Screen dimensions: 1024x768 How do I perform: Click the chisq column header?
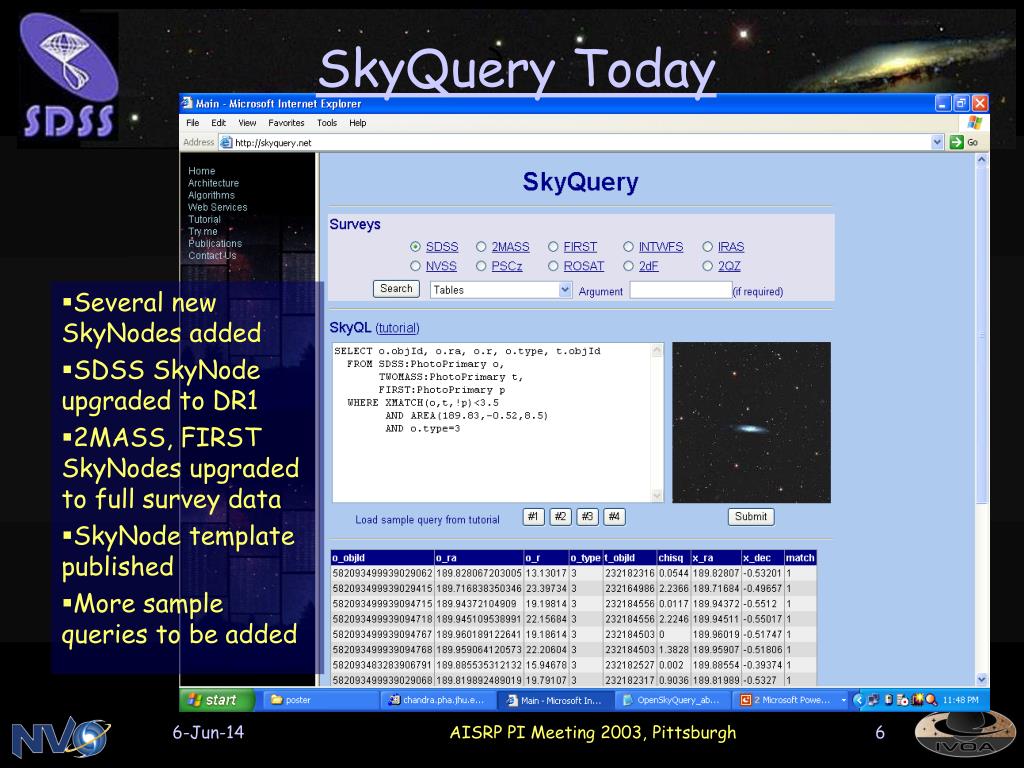point(673,558)
